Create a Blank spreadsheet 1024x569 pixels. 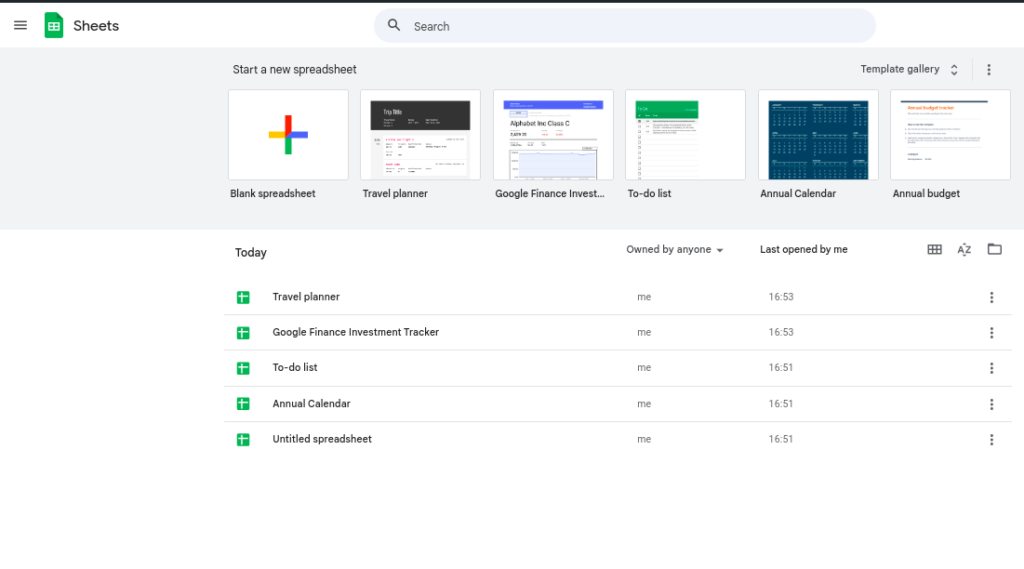click(x=288, y=135)
